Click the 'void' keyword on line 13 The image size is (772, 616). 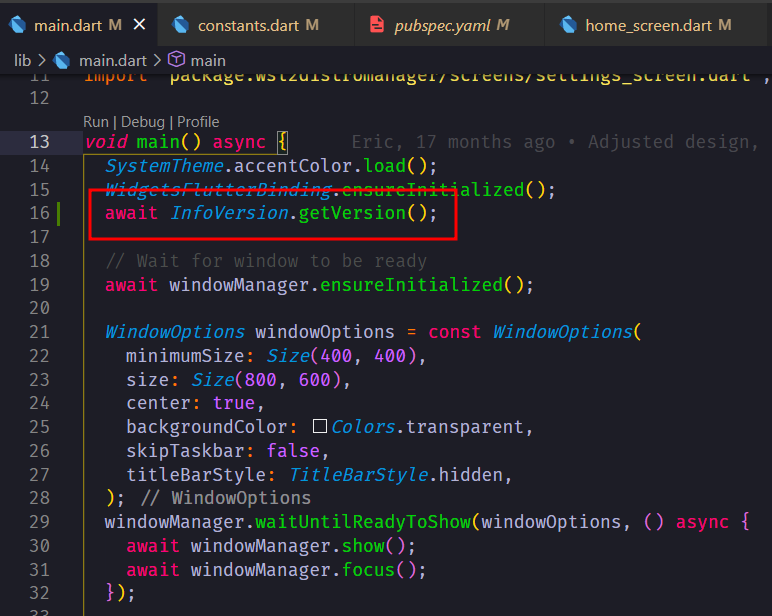click(x=106, y=142)
